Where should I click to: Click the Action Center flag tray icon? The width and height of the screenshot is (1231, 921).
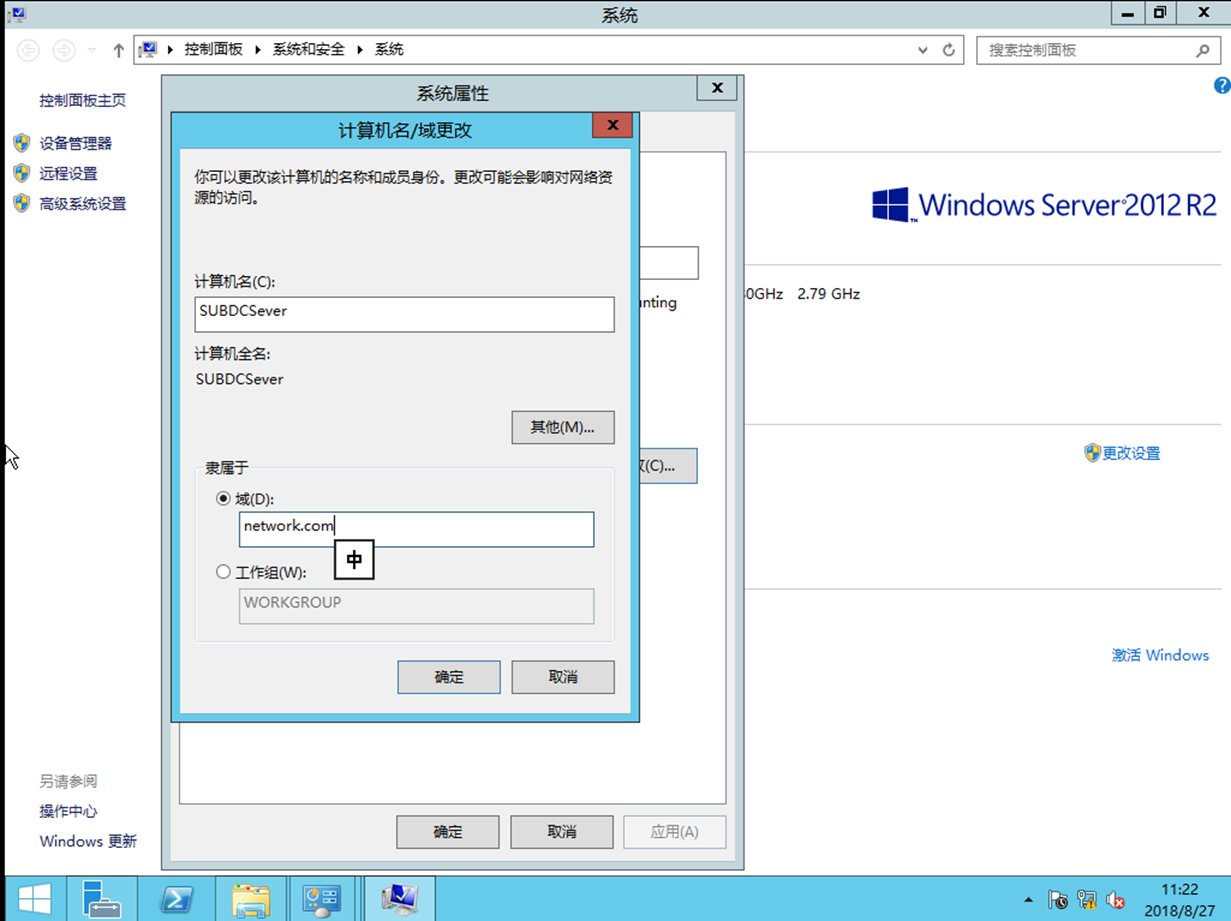click(1058, 899)
